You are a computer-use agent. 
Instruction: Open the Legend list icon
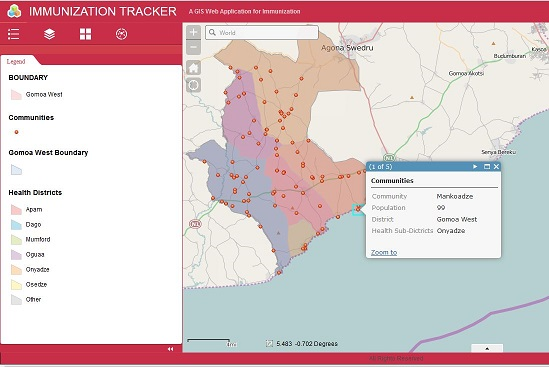coord(14,34)
